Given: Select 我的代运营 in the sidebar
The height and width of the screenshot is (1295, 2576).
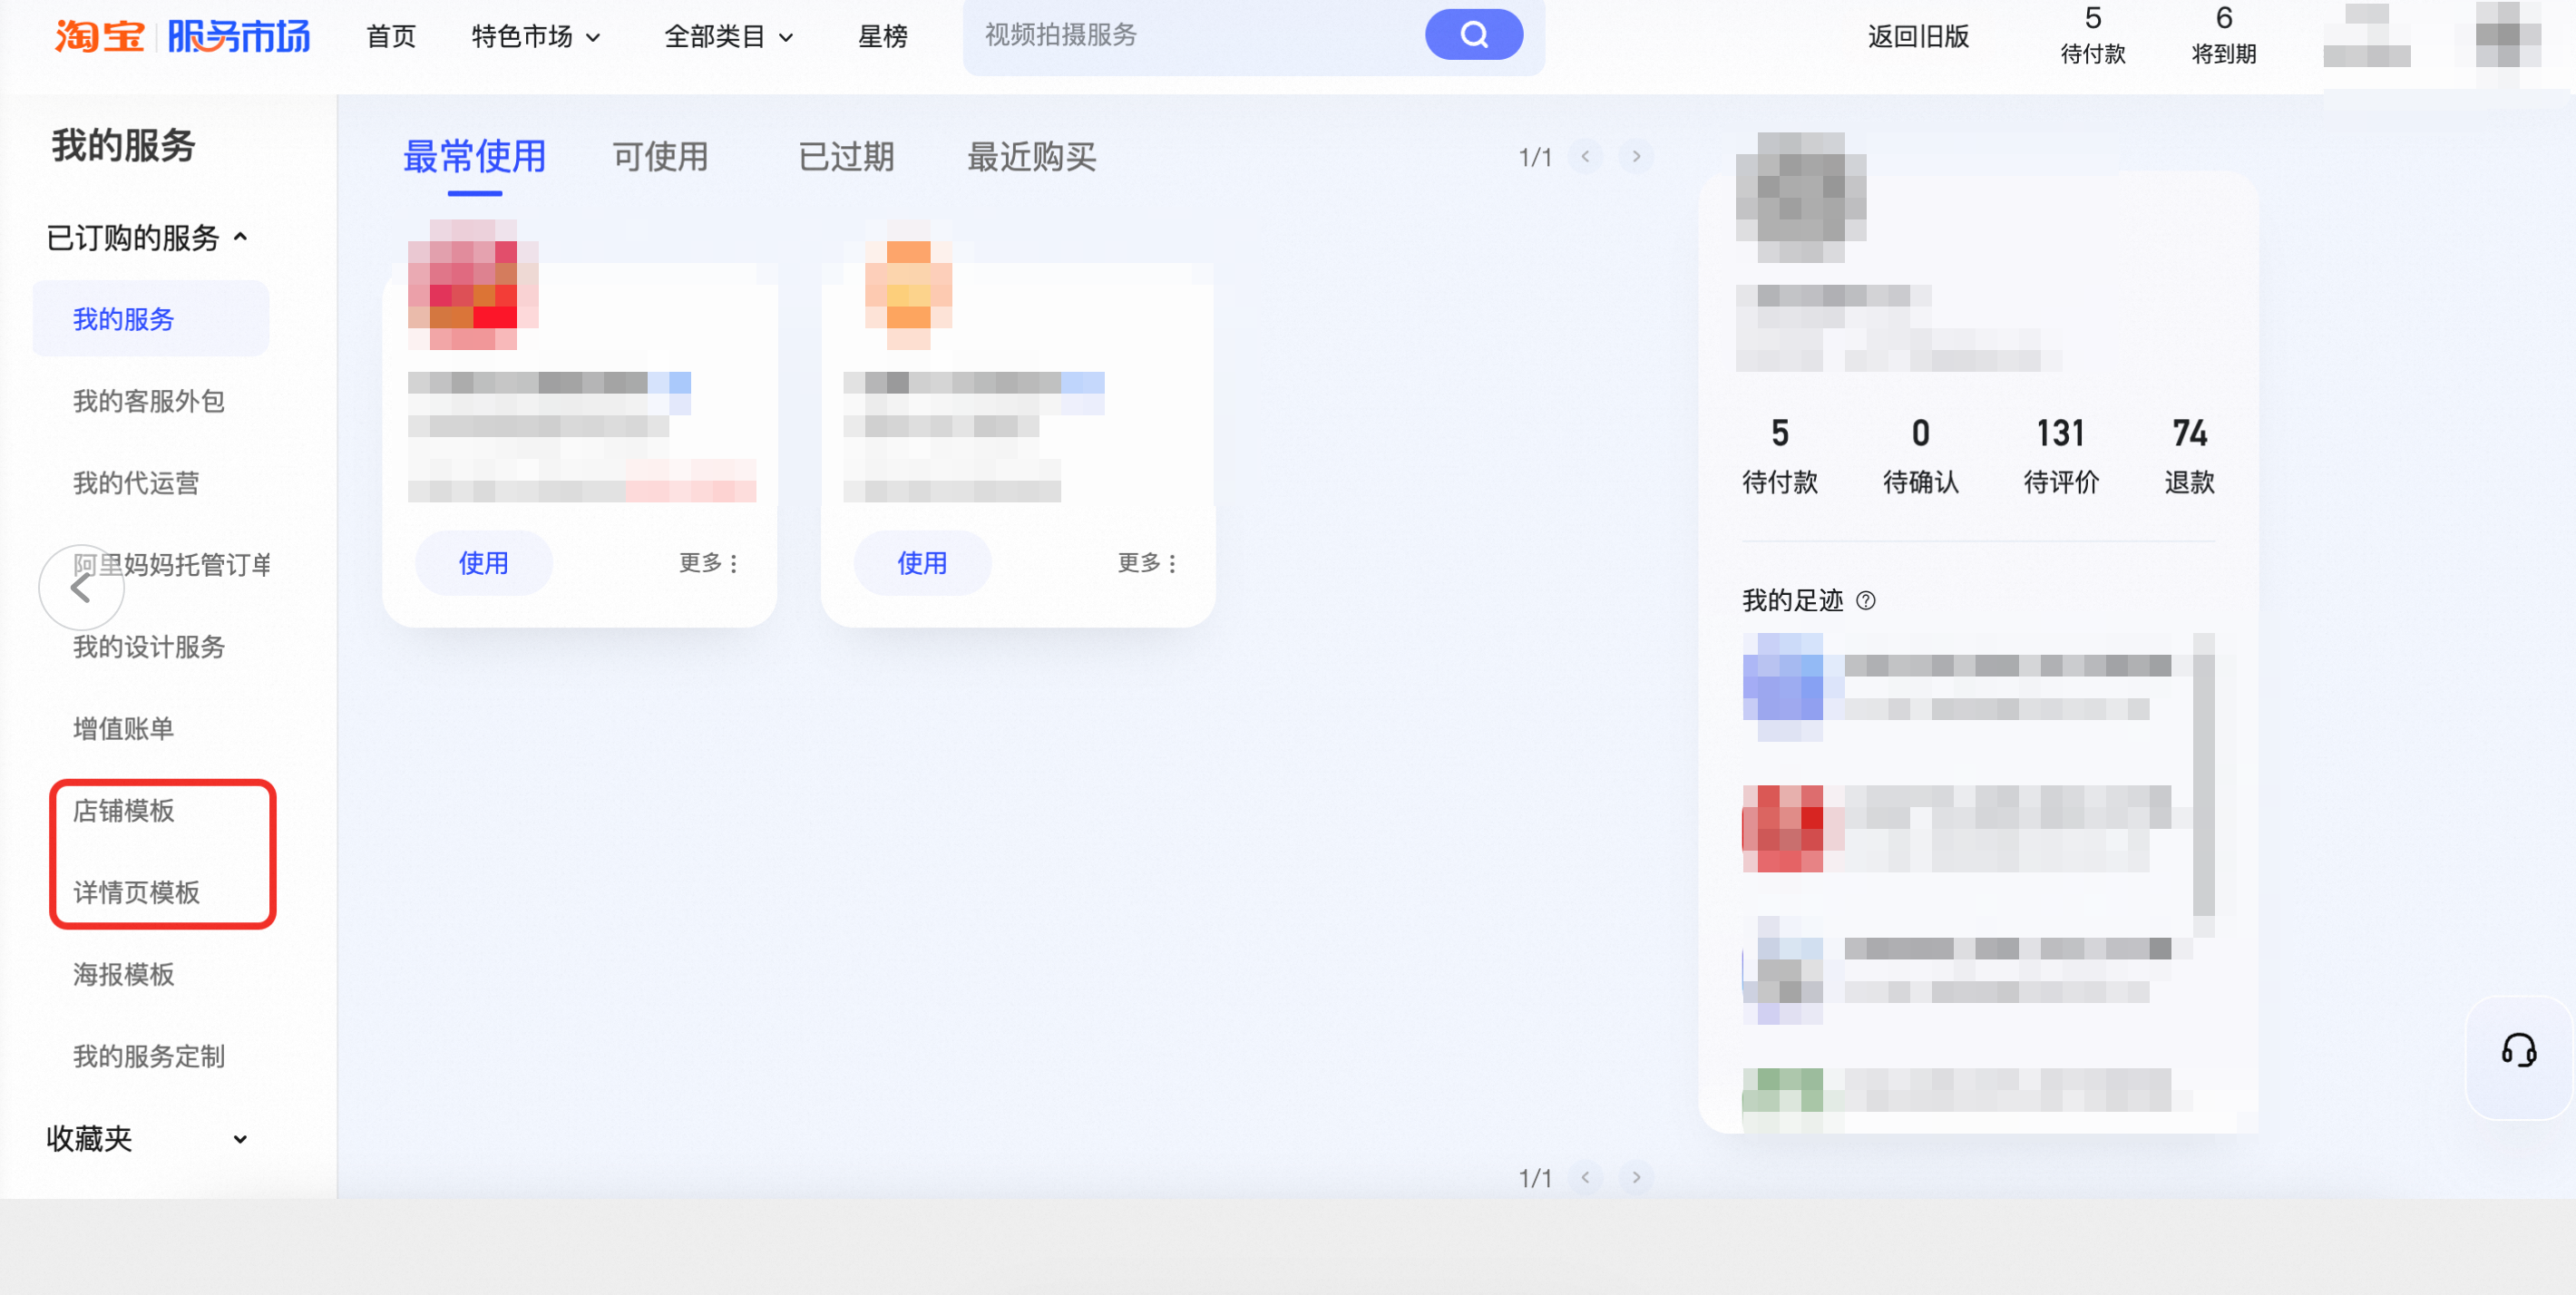Looking at the screenshot, I should tap(136, 483).
